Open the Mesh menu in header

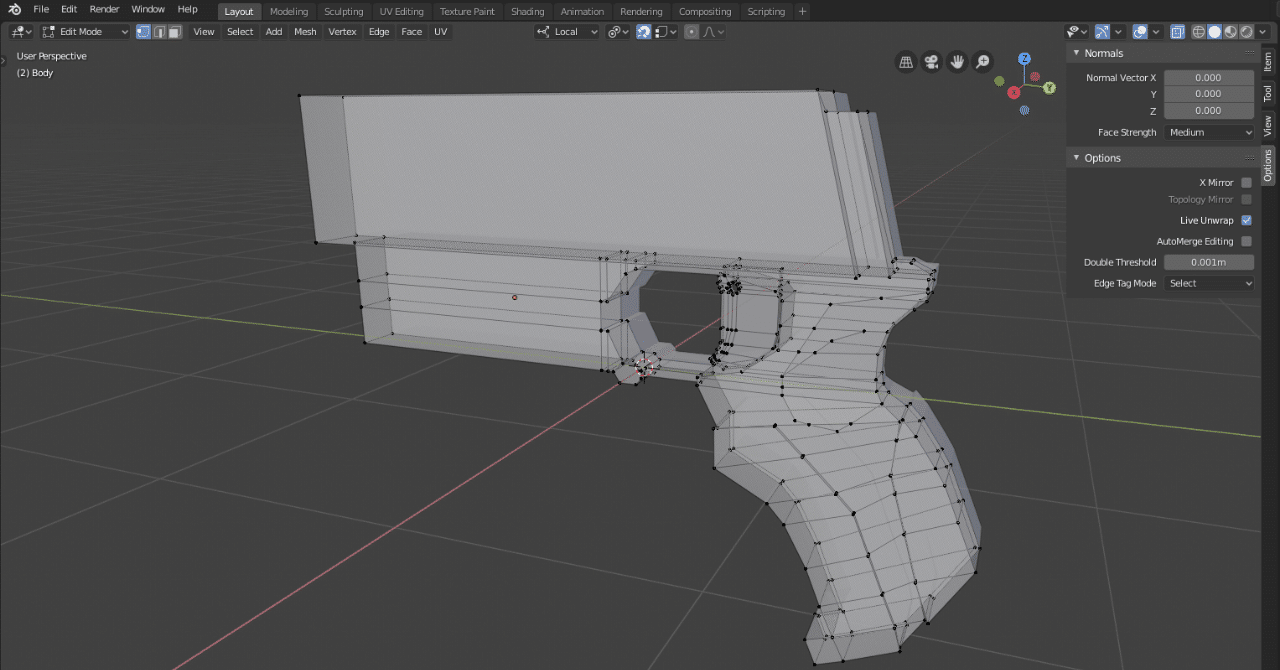pos(305,32)
